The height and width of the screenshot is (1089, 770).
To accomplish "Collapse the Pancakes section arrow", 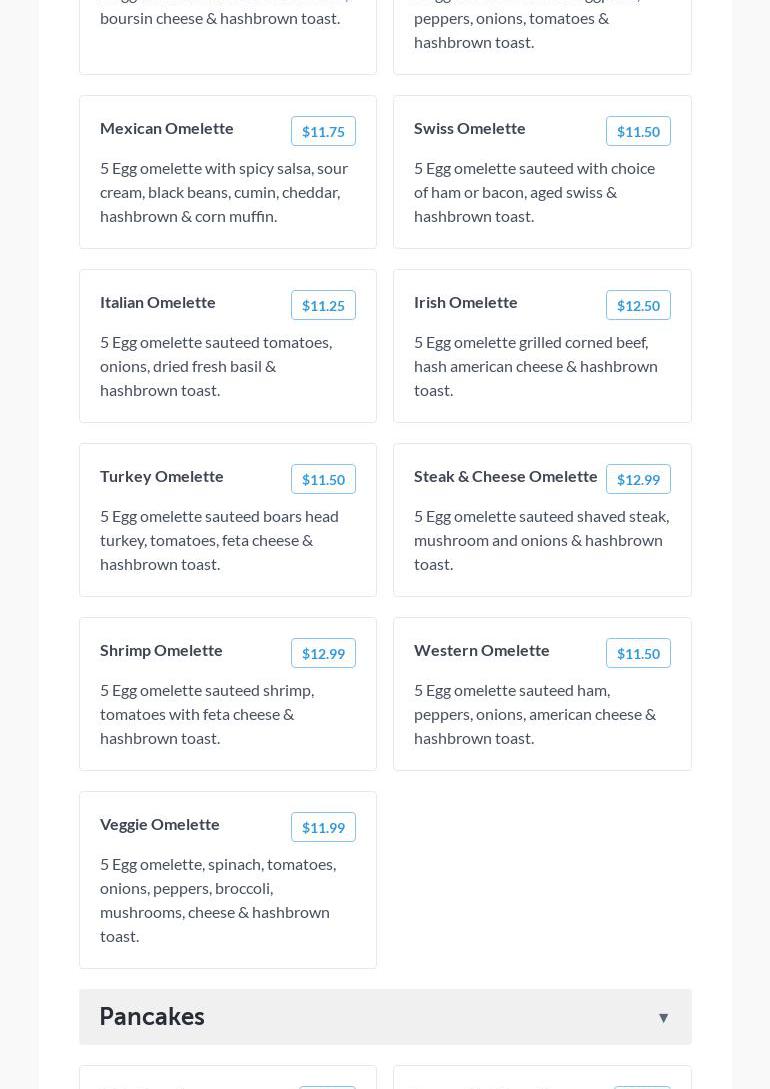I will point(663,1017).
